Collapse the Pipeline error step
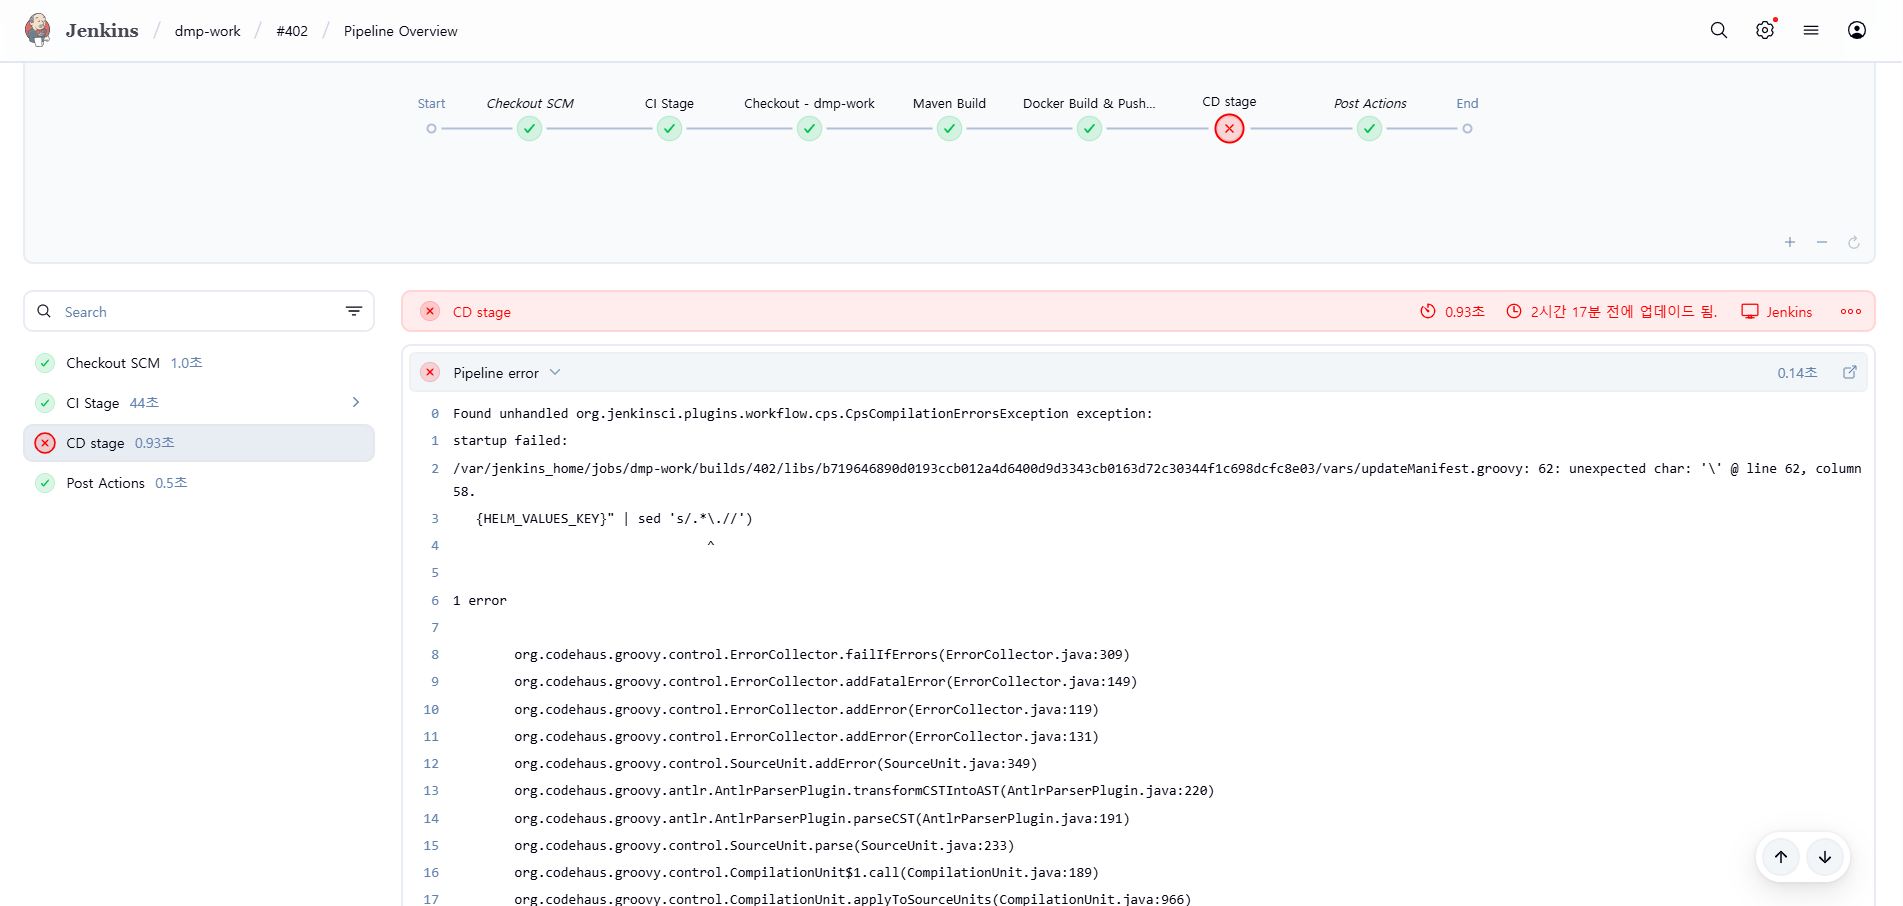This screenshot has width=1903, height=906. tap(555, 372)
